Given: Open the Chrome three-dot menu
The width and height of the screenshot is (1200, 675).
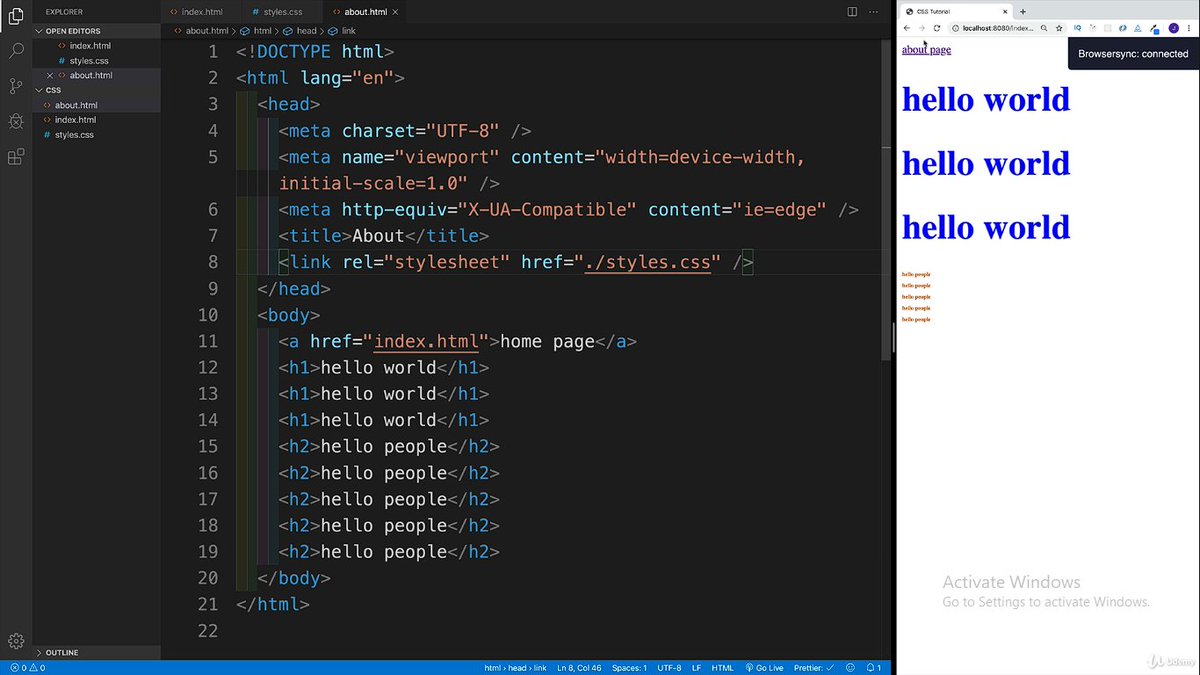Looking at the screenshot, I should pyautogui.click(x=1189, y=28).
